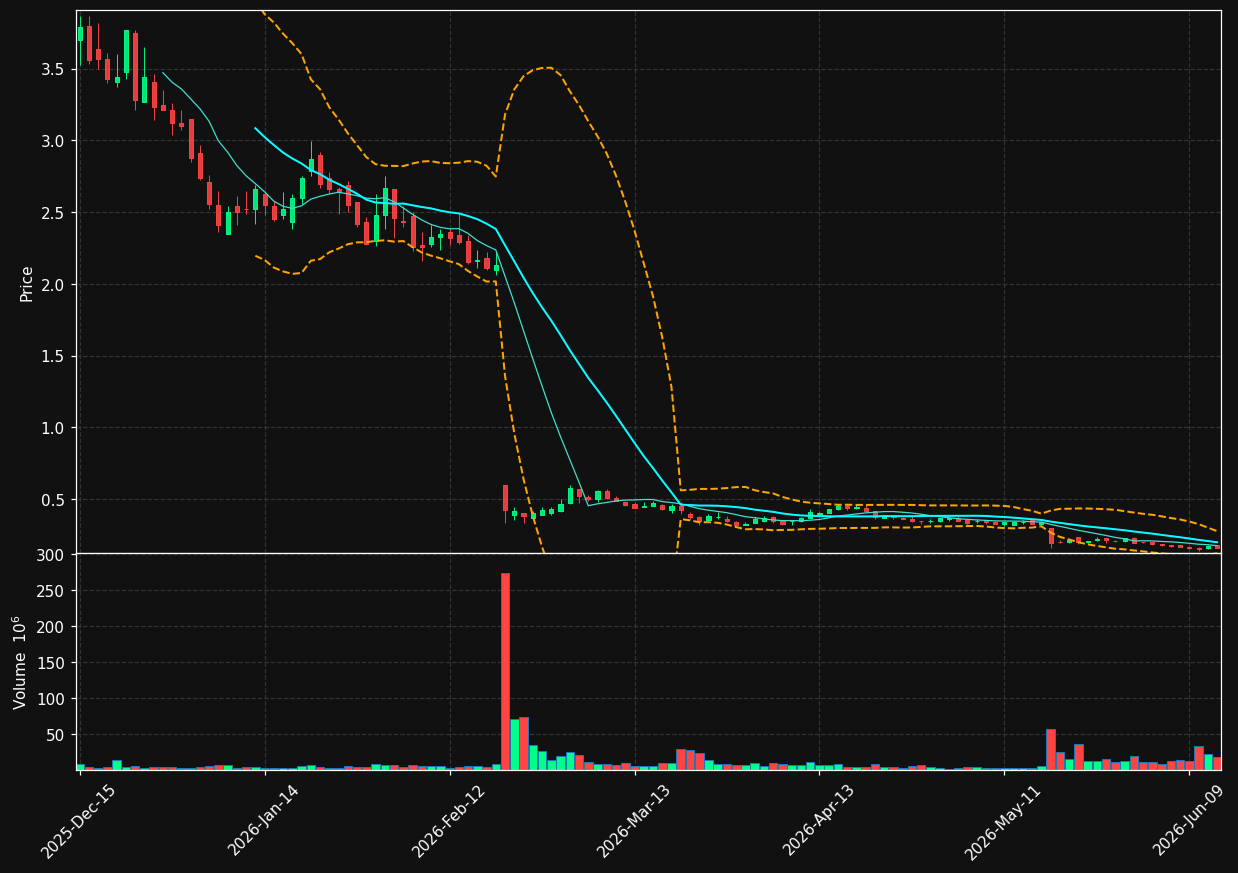Click the 2025-Dec-15 date label

click(x=78, y=821)
